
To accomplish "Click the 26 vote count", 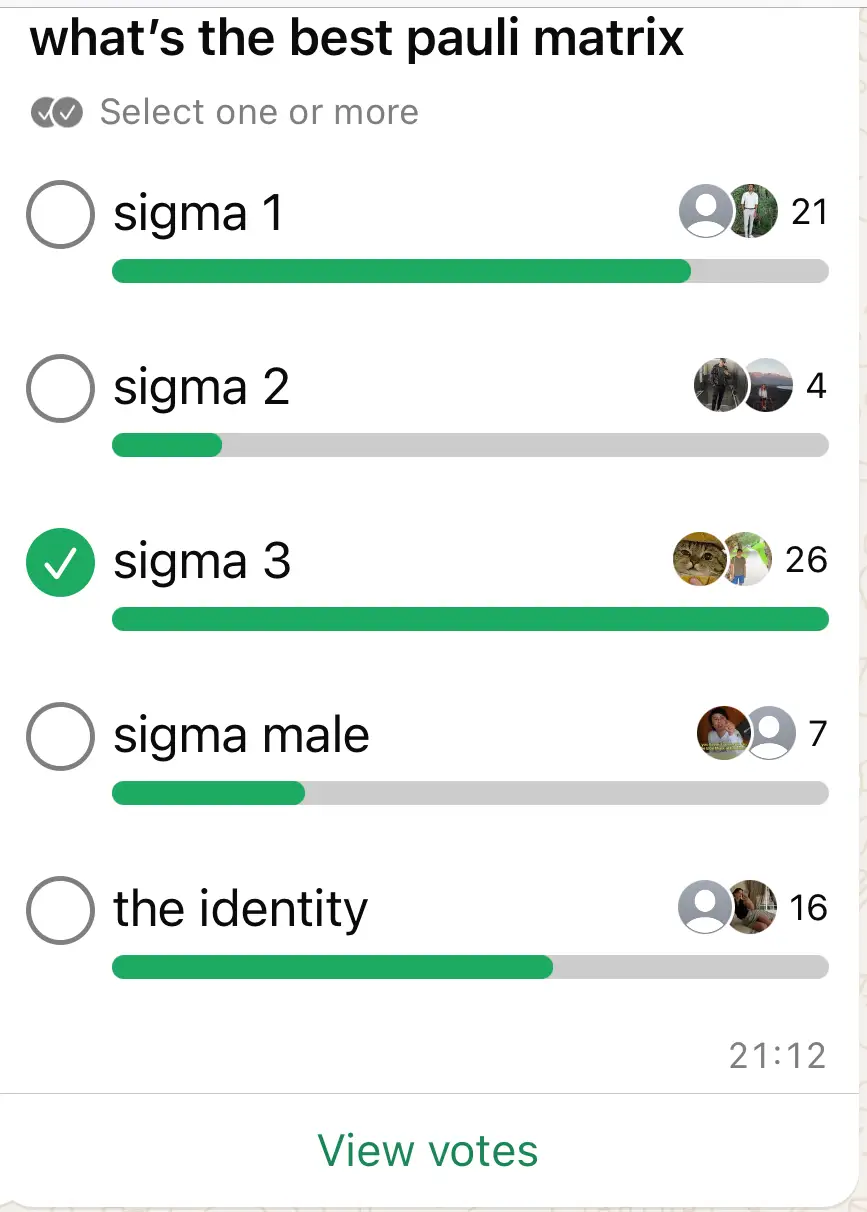I will (x=806, y=560).
